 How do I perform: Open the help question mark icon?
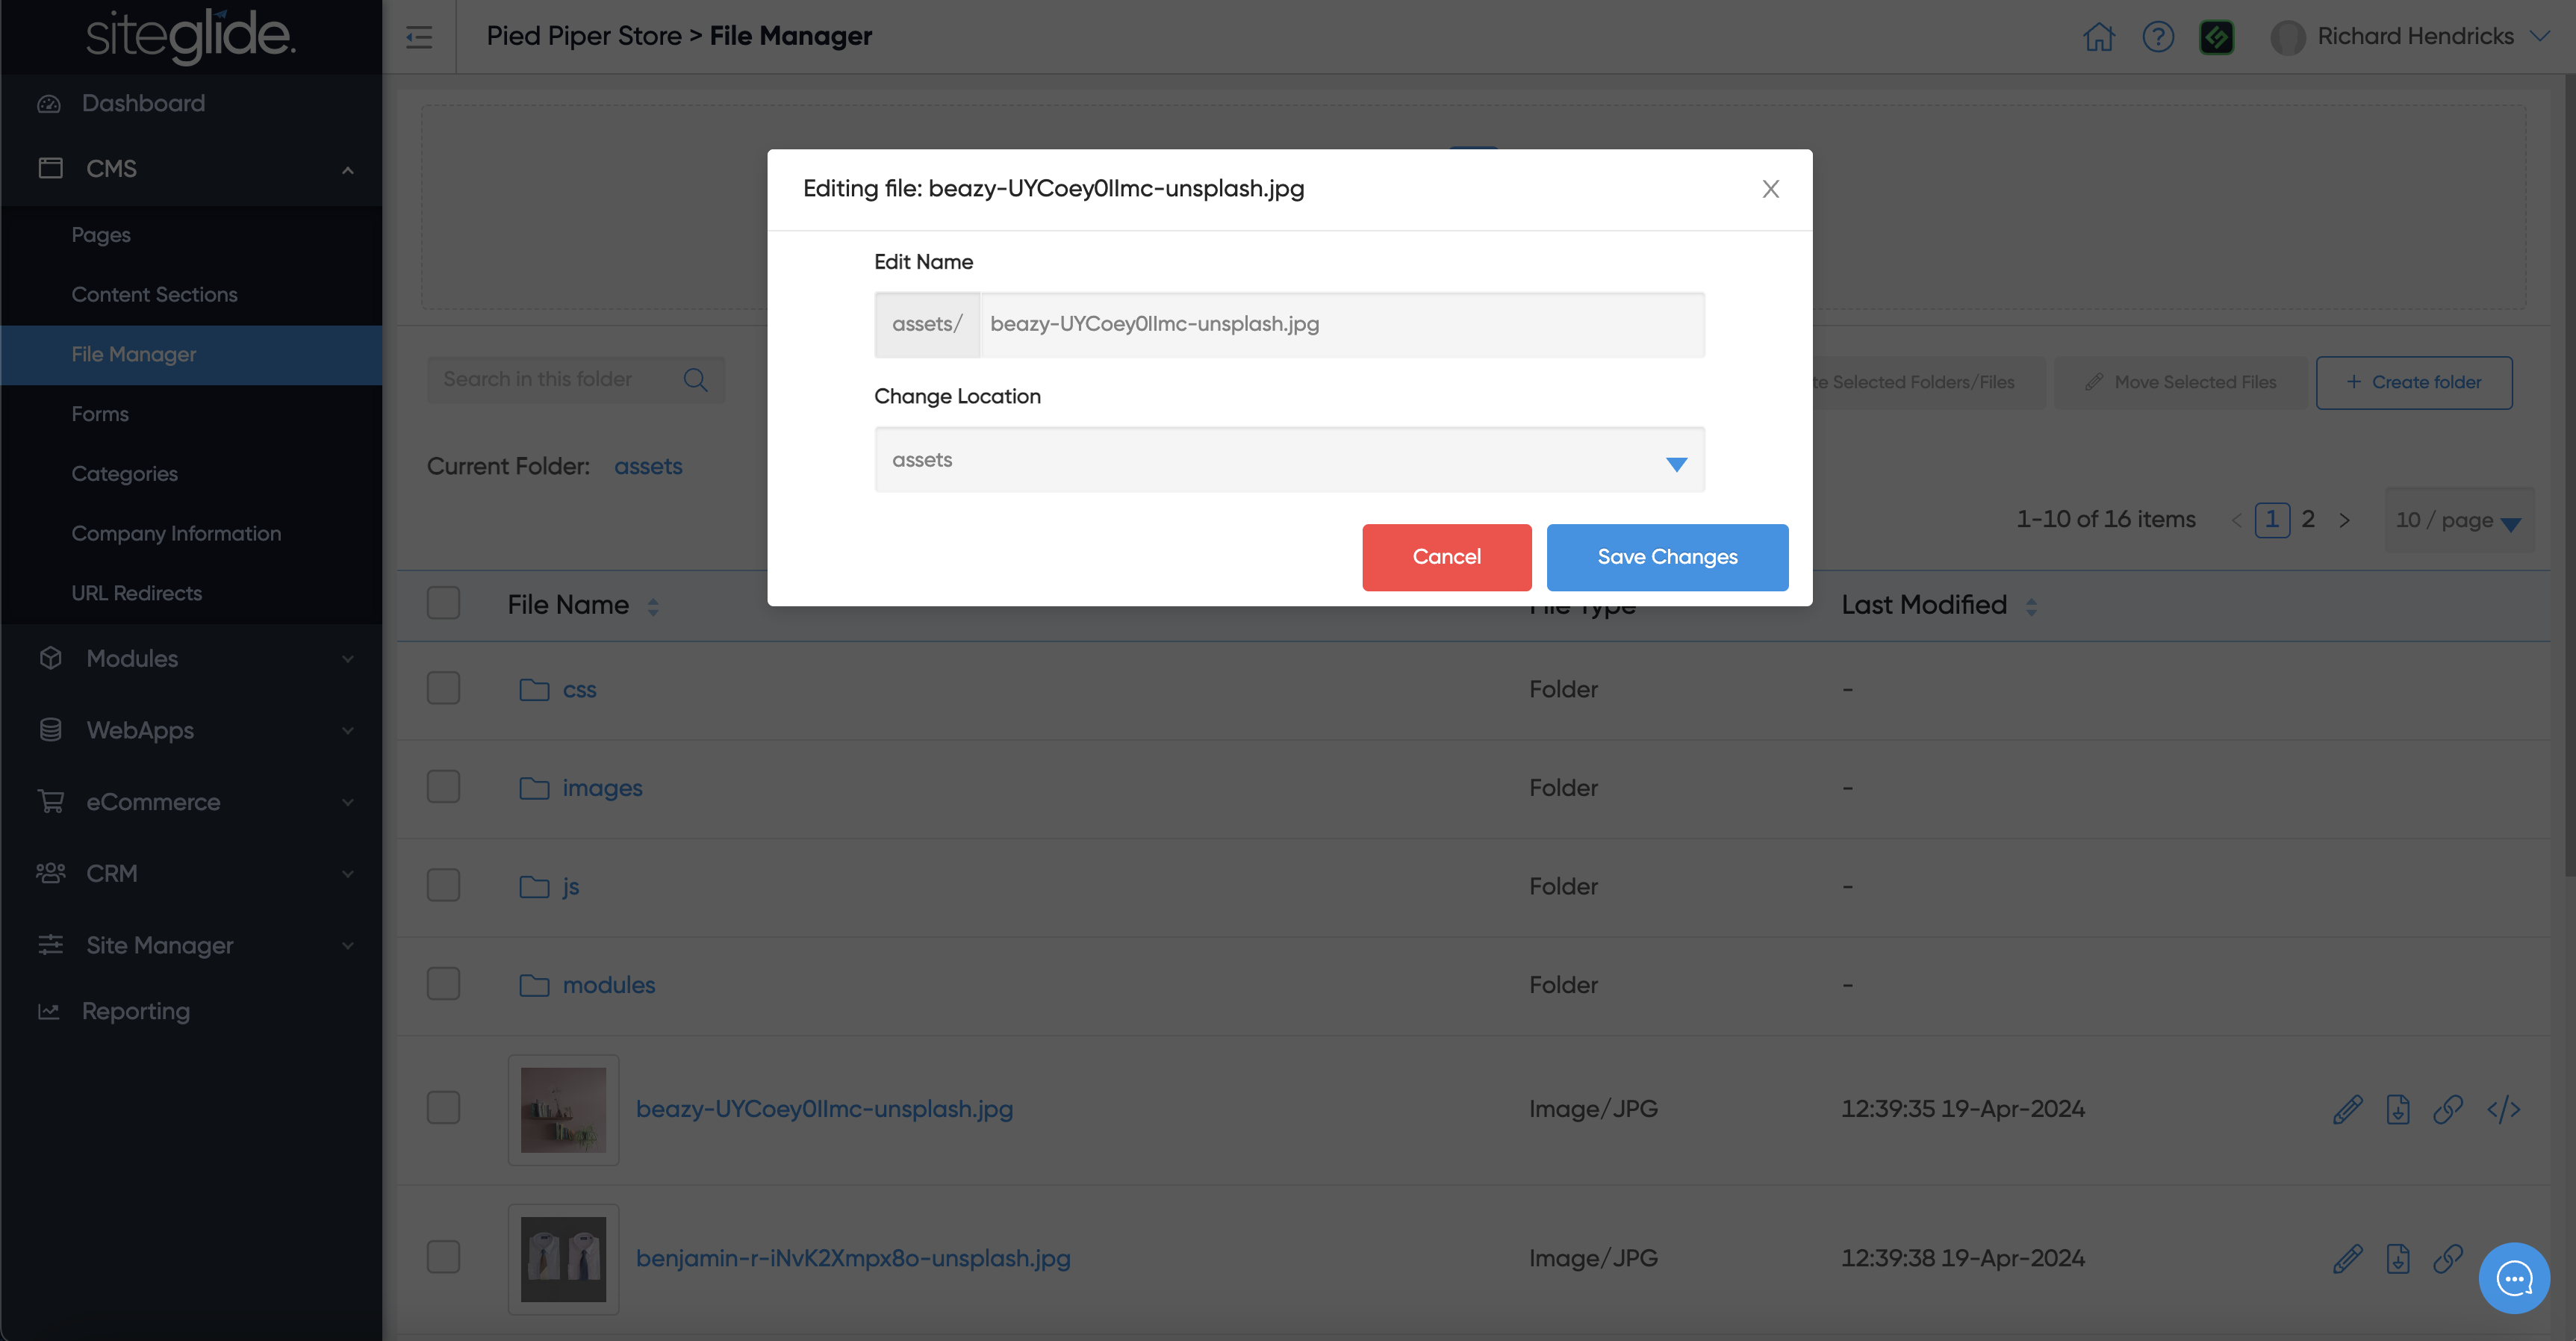[2158, 37]
